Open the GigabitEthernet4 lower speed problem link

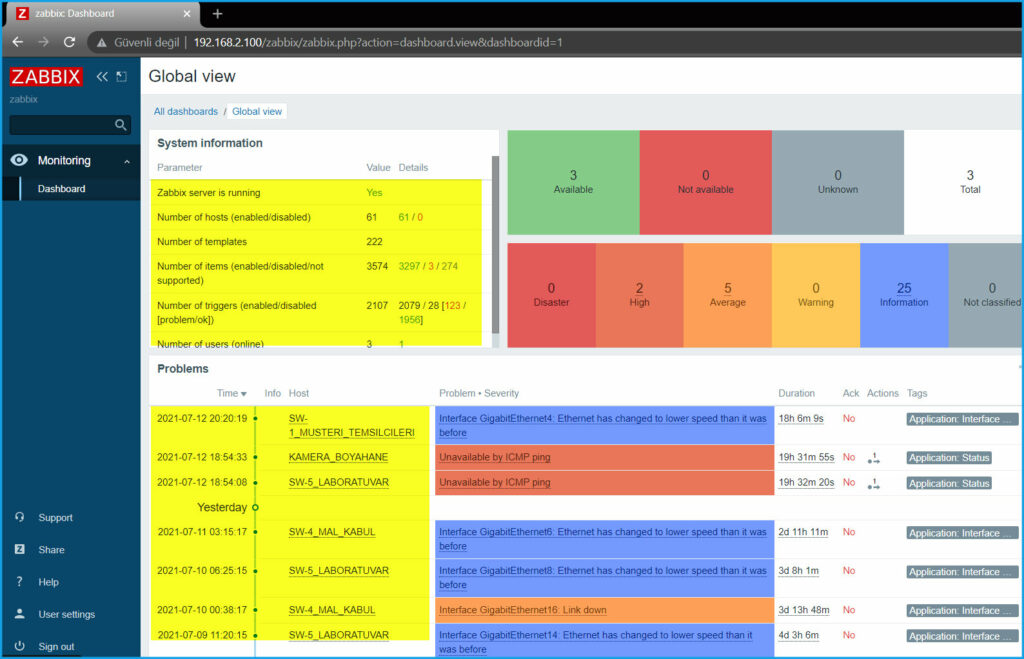(x=603, y=425)
